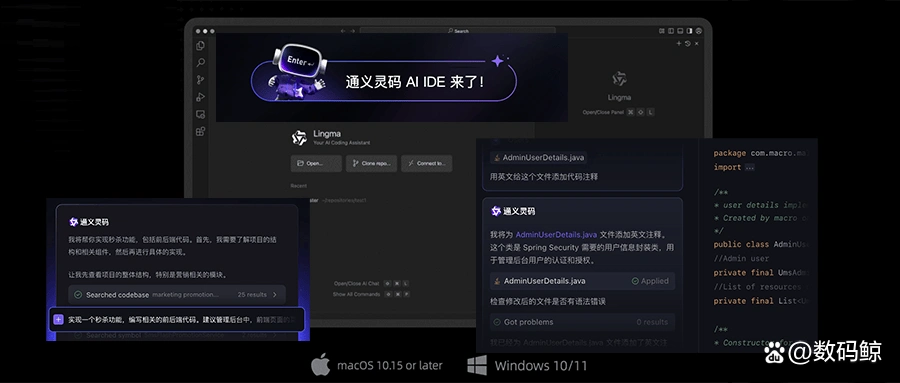Click the package com.macro code line
Image resolution: width=900 pixels, height=383 pixels.
click(x=761, y=153)
